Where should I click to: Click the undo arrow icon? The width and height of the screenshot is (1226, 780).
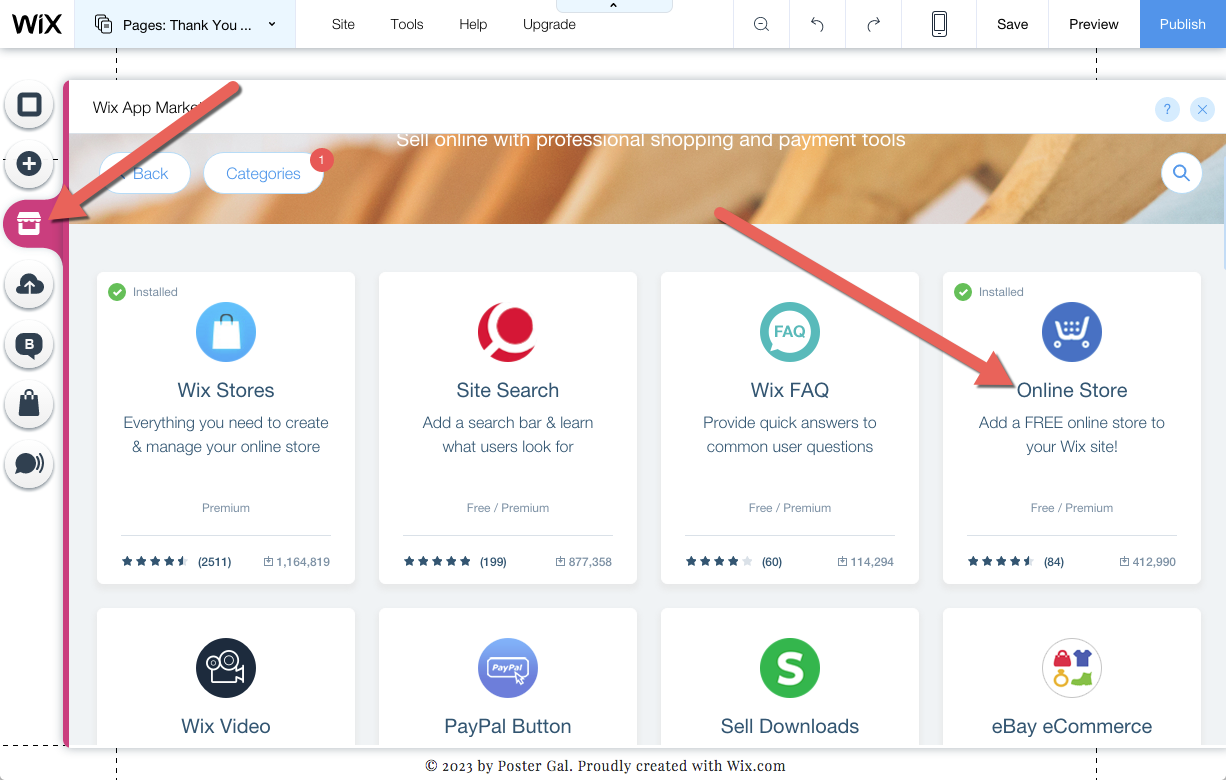point(817,24)
